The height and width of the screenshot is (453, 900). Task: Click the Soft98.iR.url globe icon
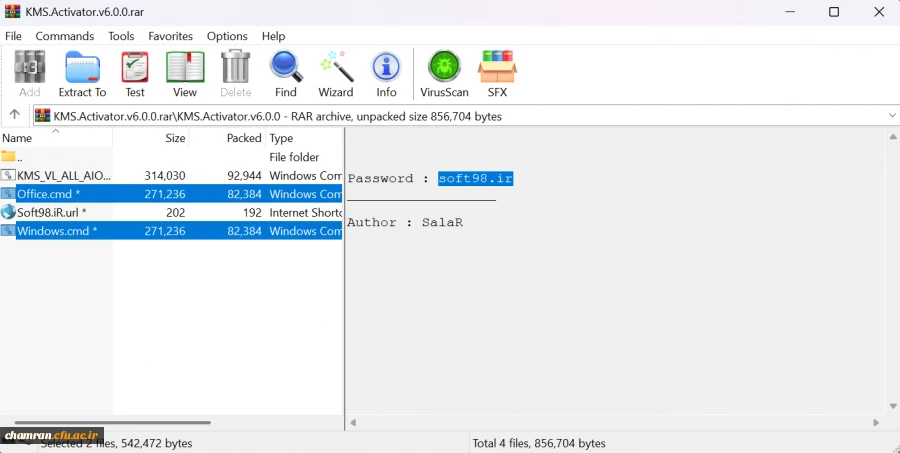pos(8,212)
